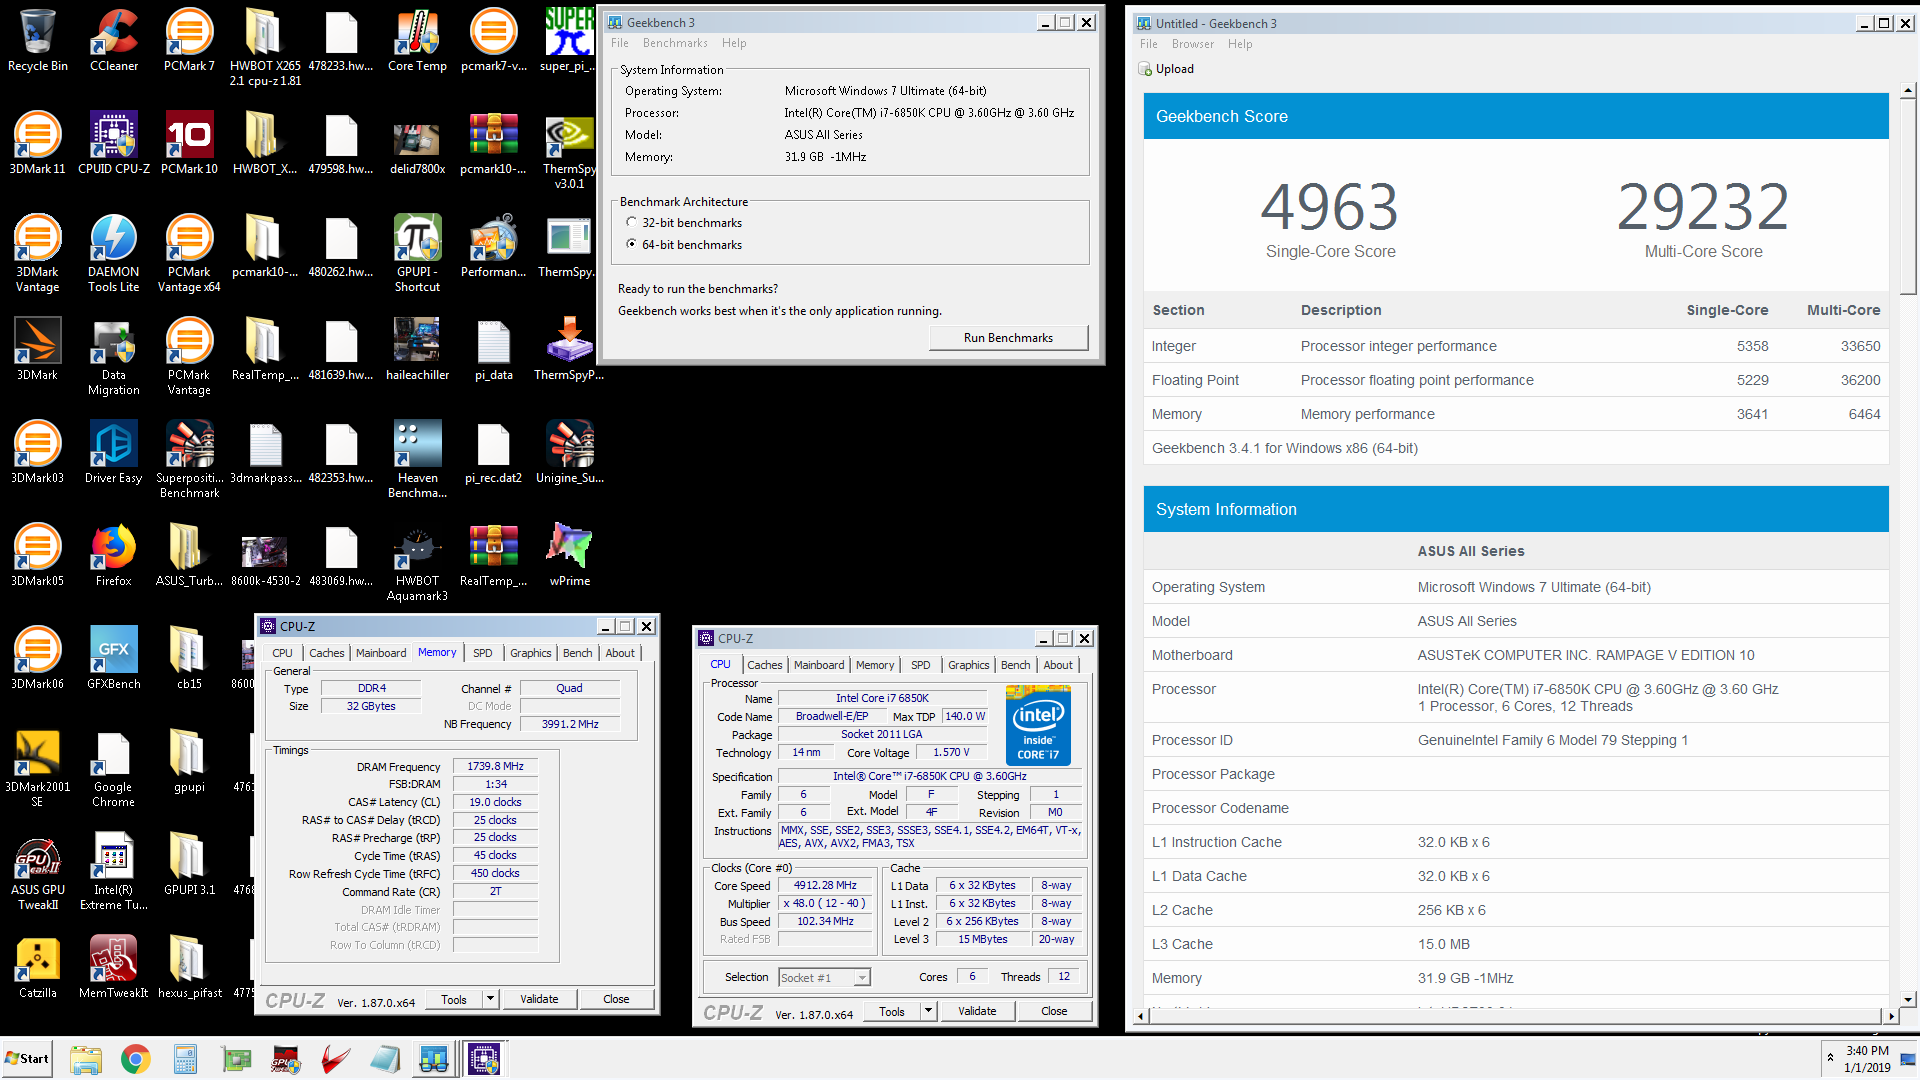The width and height of the screenshot is (1920, 1080).
Task: Open the GPUPI Shortcut icon
Action: click(417, 253)
